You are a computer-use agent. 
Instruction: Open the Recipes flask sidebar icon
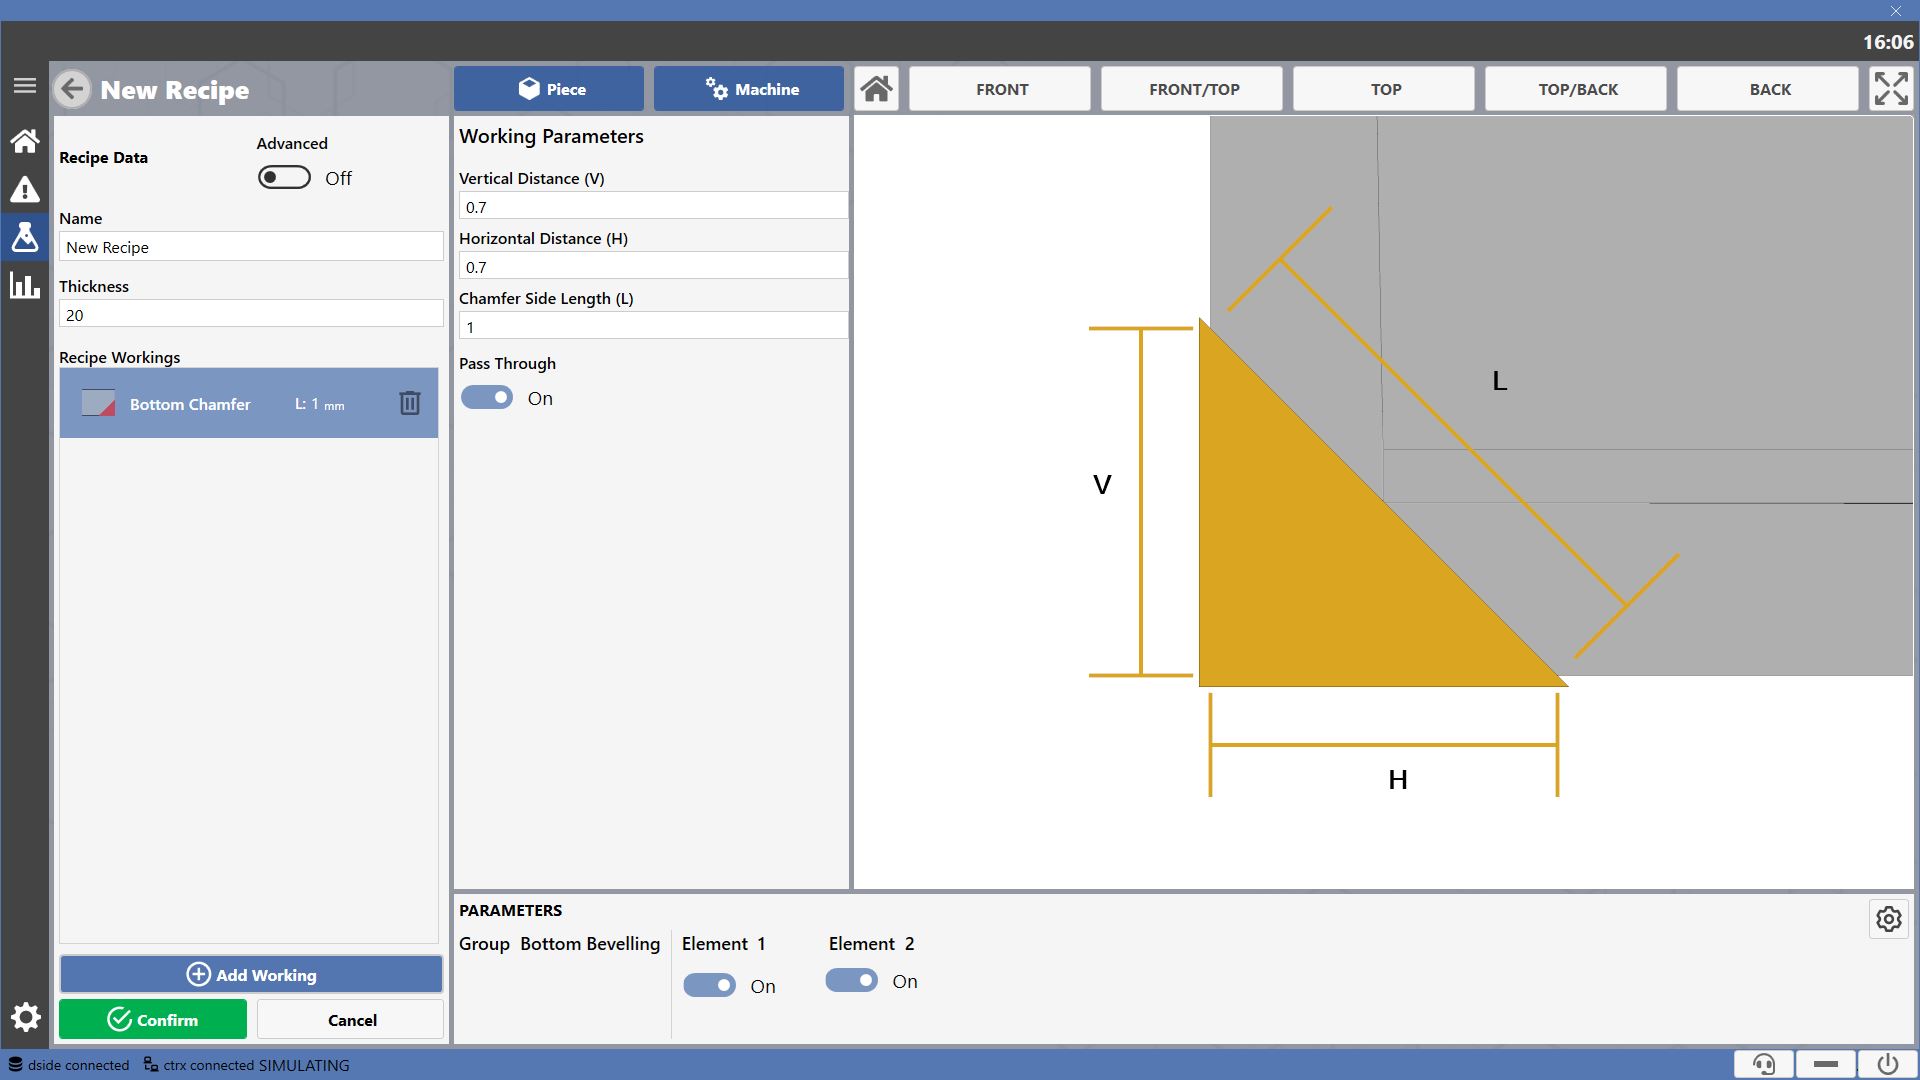tap(25, 237)
